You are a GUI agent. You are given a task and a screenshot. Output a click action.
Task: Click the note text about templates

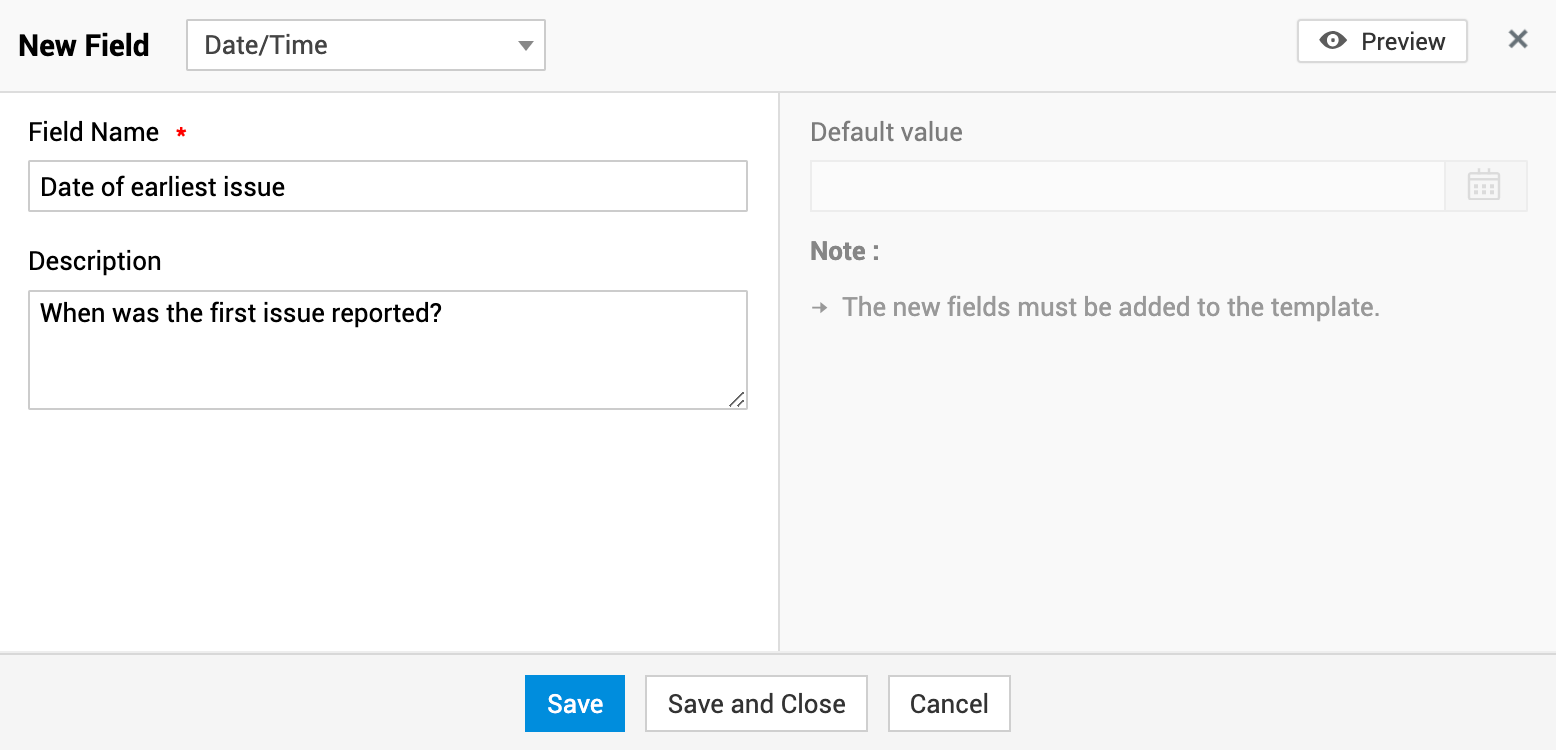coord(1110,307)
